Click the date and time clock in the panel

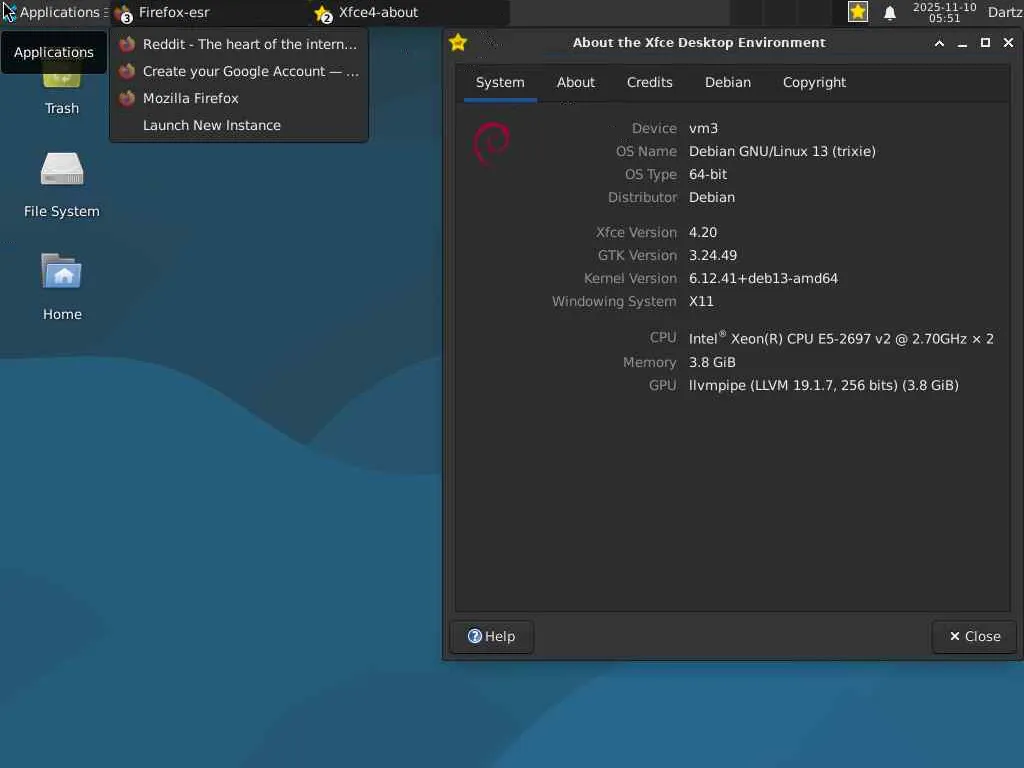[x=944, y=12]
